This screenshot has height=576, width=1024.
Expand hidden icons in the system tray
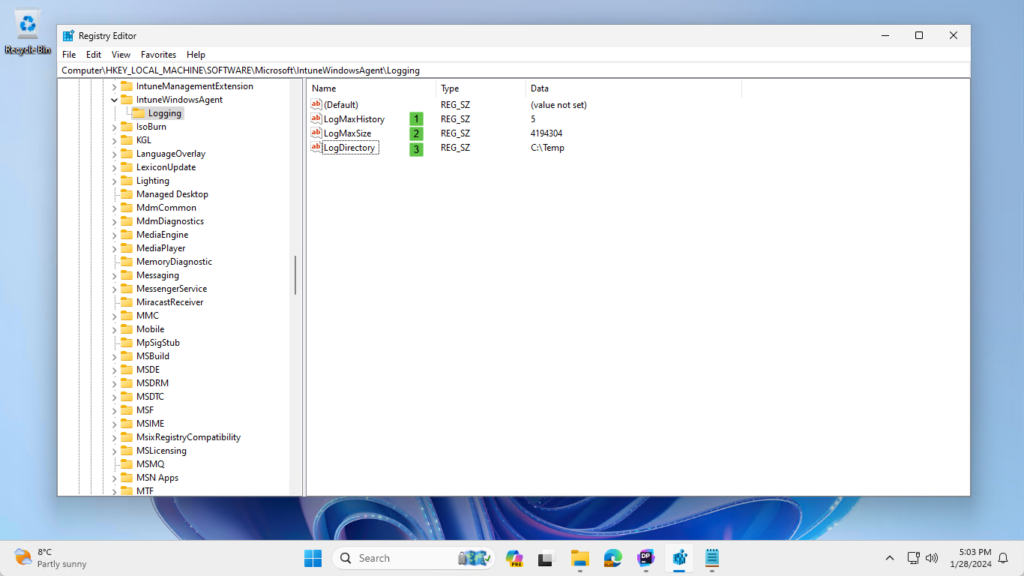point(889,558)
